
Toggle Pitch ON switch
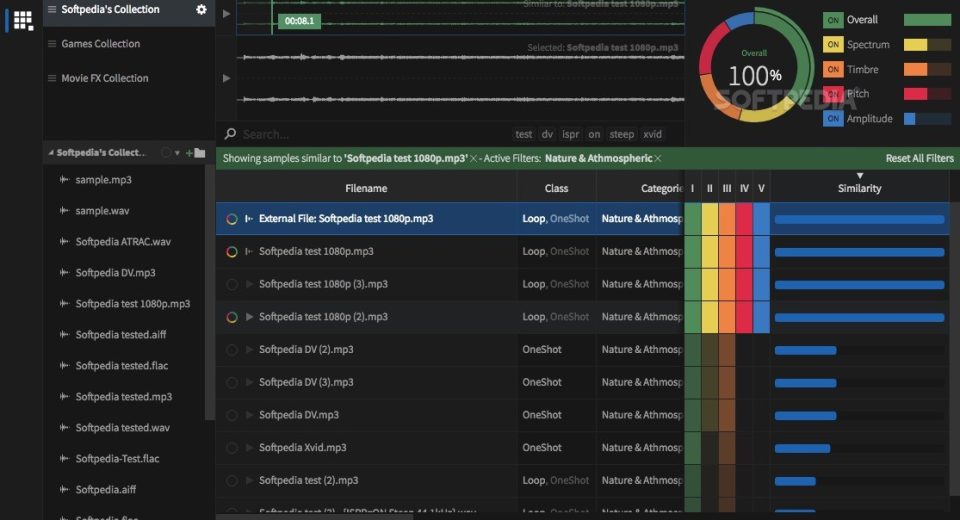pyautogui.click(x=833, y=94)
